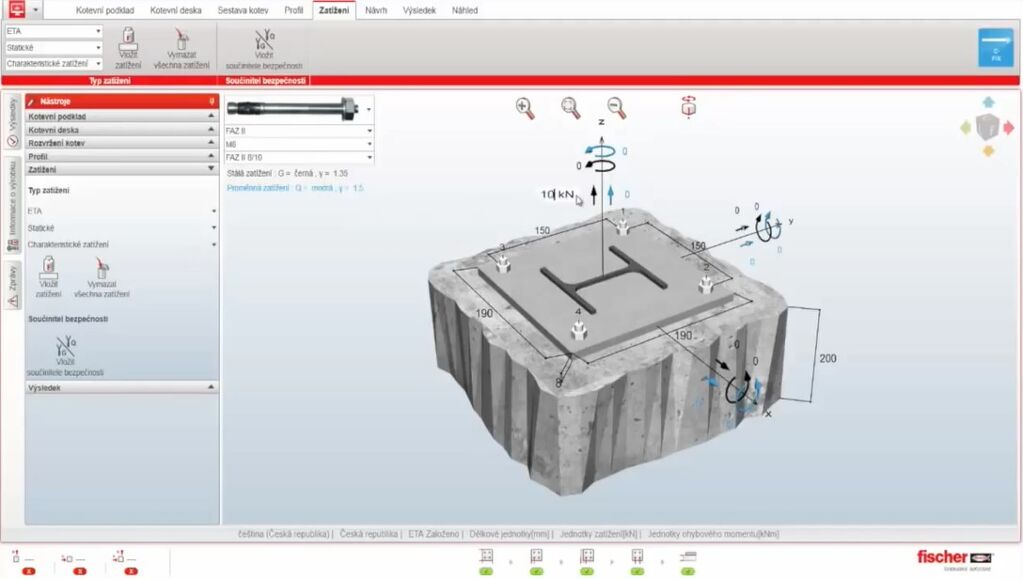Click Vymazat všechna zatížení in the ribbon

click(x=181, y=49)
